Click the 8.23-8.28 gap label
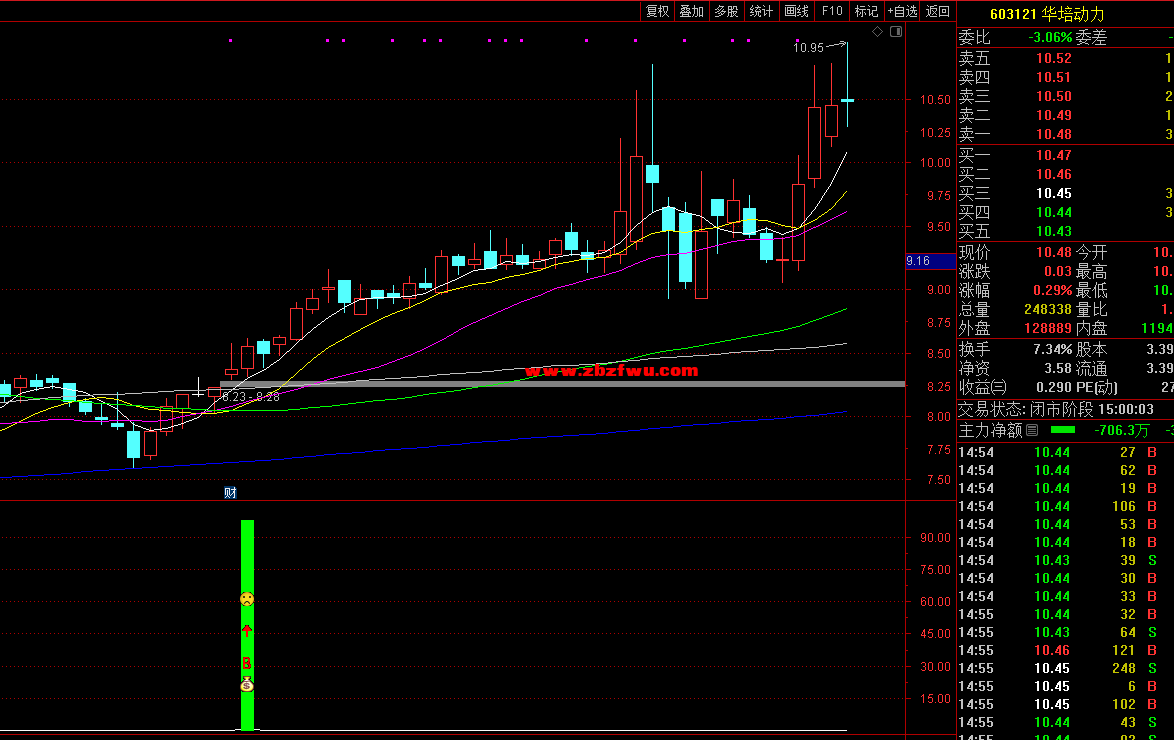Screen dimensions: 1174x740 tap(250, 397)
